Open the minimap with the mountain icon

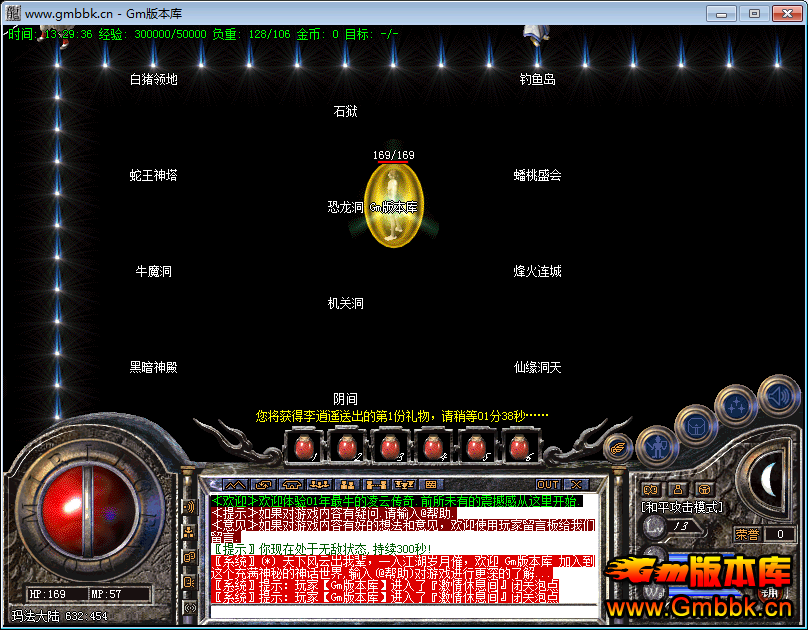(x=235, y=485)
